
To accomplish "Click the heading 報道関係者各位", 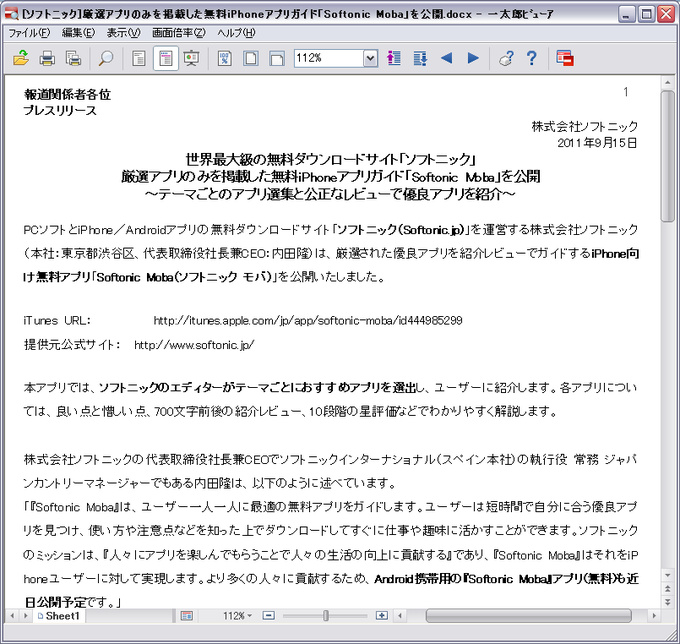I will coord(67,95).
